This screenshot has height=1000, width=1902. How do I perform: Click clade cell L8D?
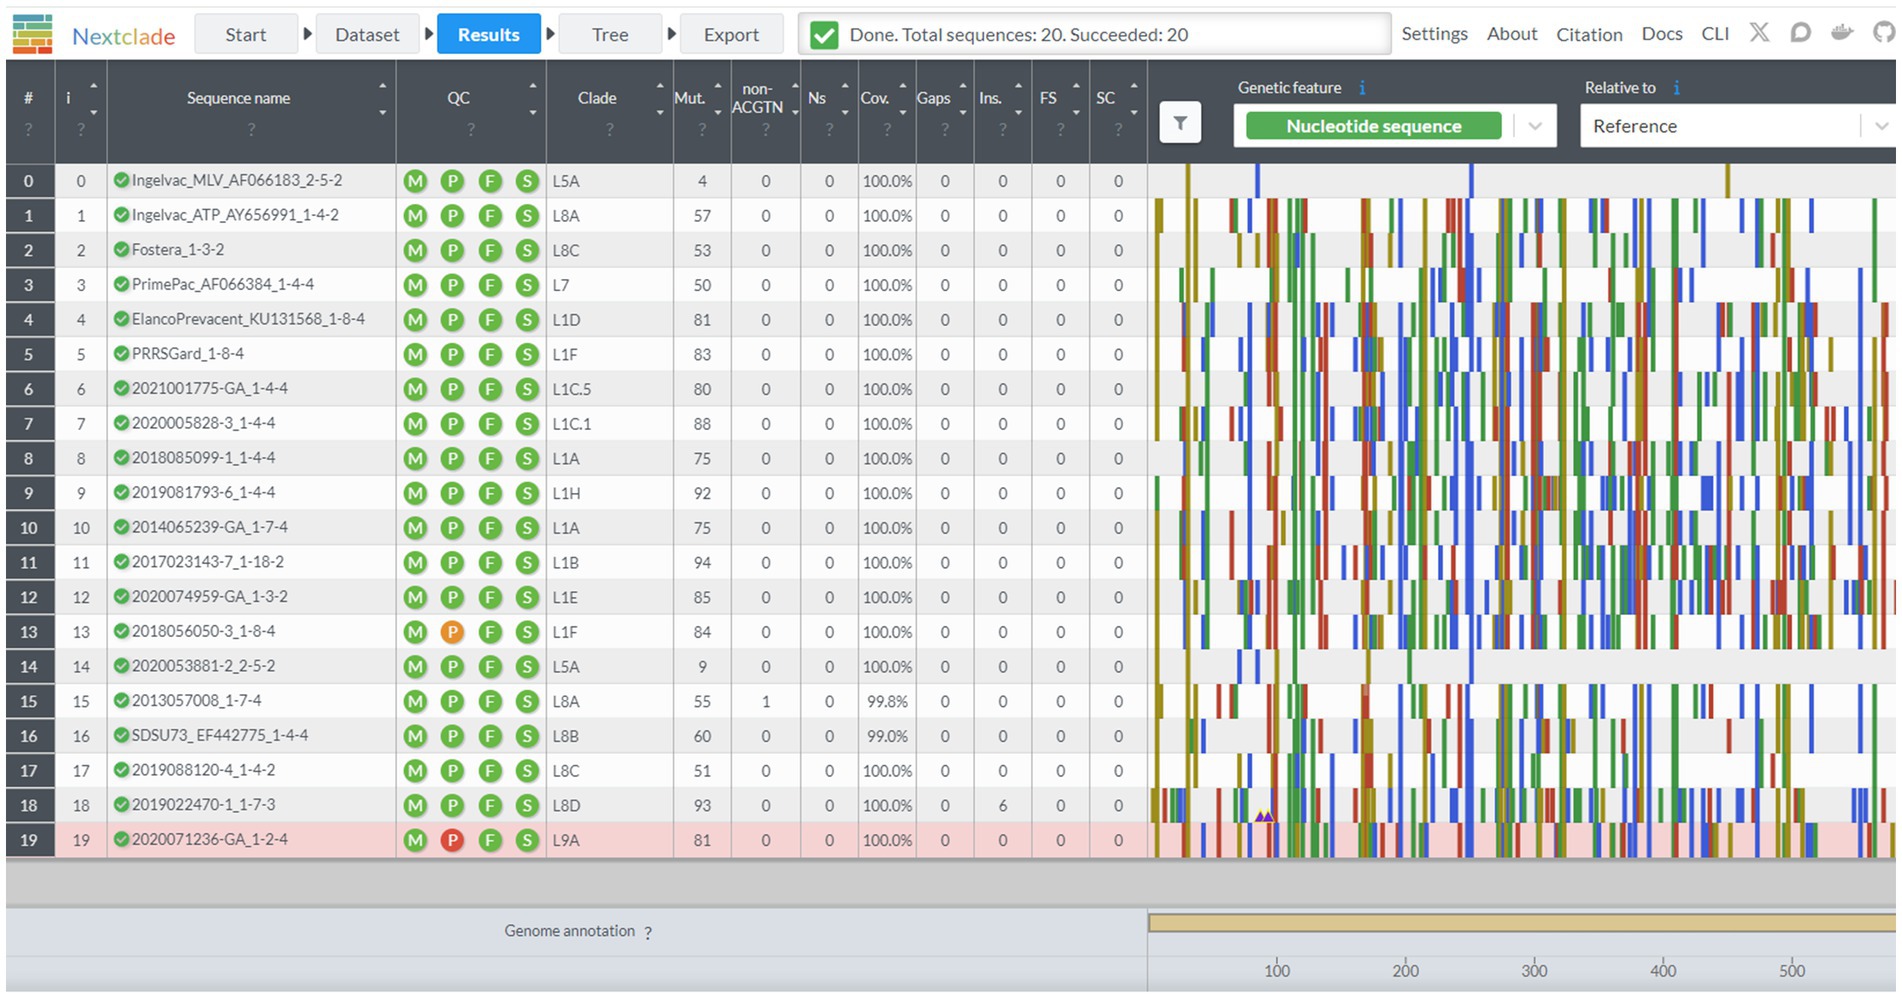566,805
